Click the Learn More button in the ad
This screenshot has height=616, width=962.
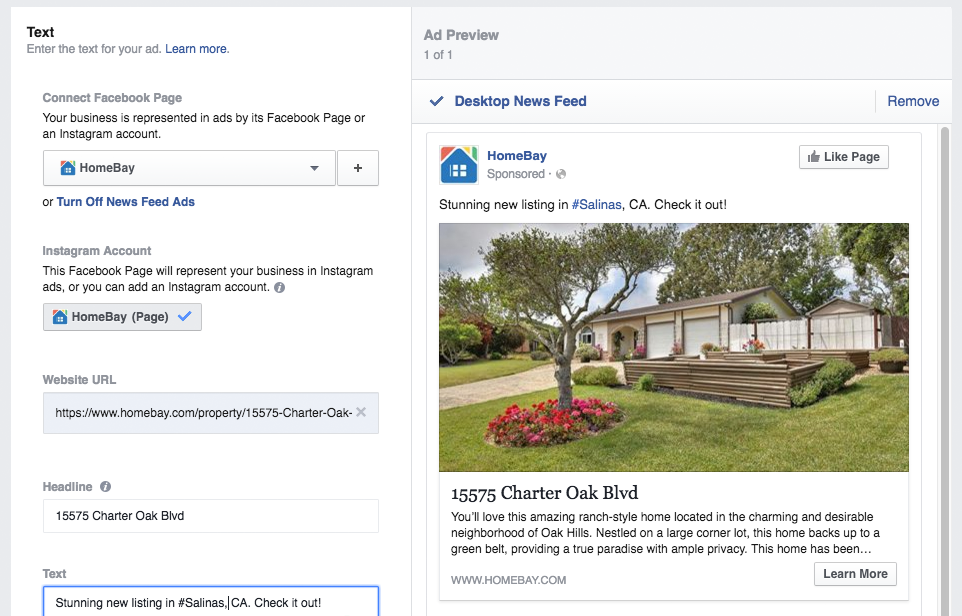(855, 574)
